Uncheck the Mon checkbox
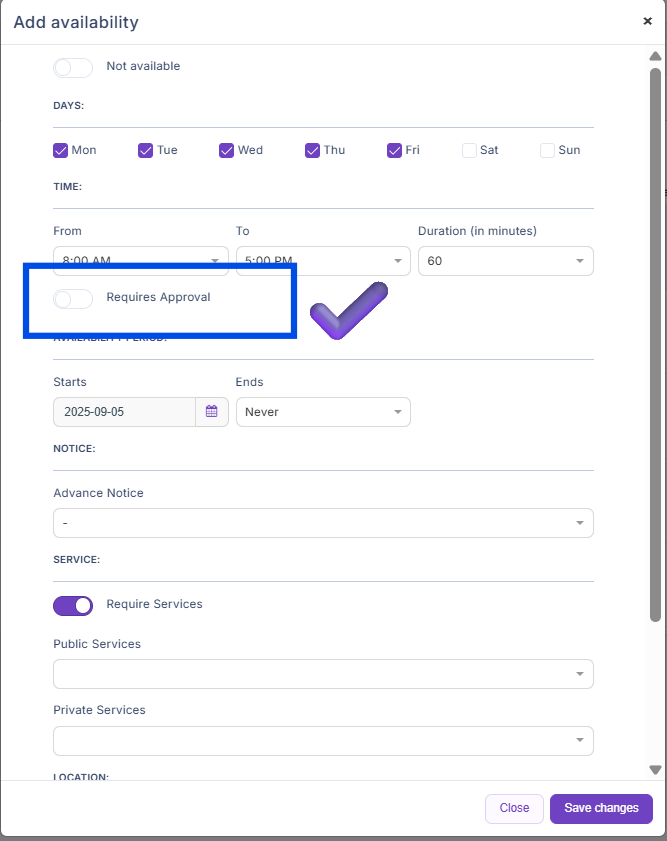667x841 pixels. pos(60,150)
